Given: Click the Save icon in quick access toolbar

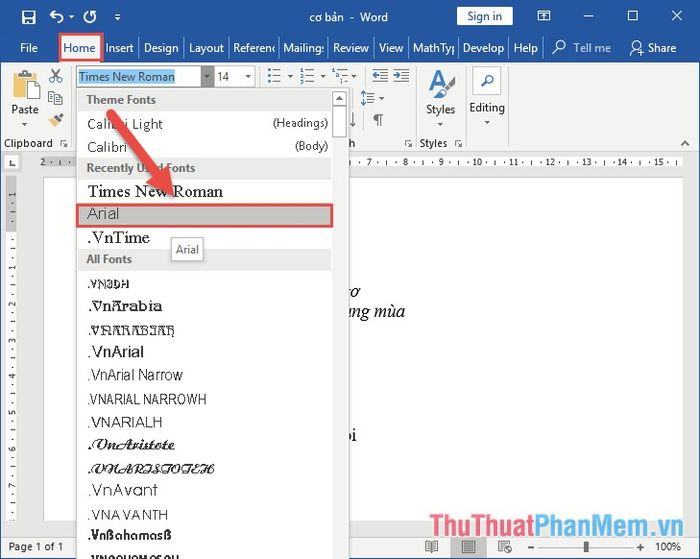Looking at the screenshot, I should (x=29, y=17).
